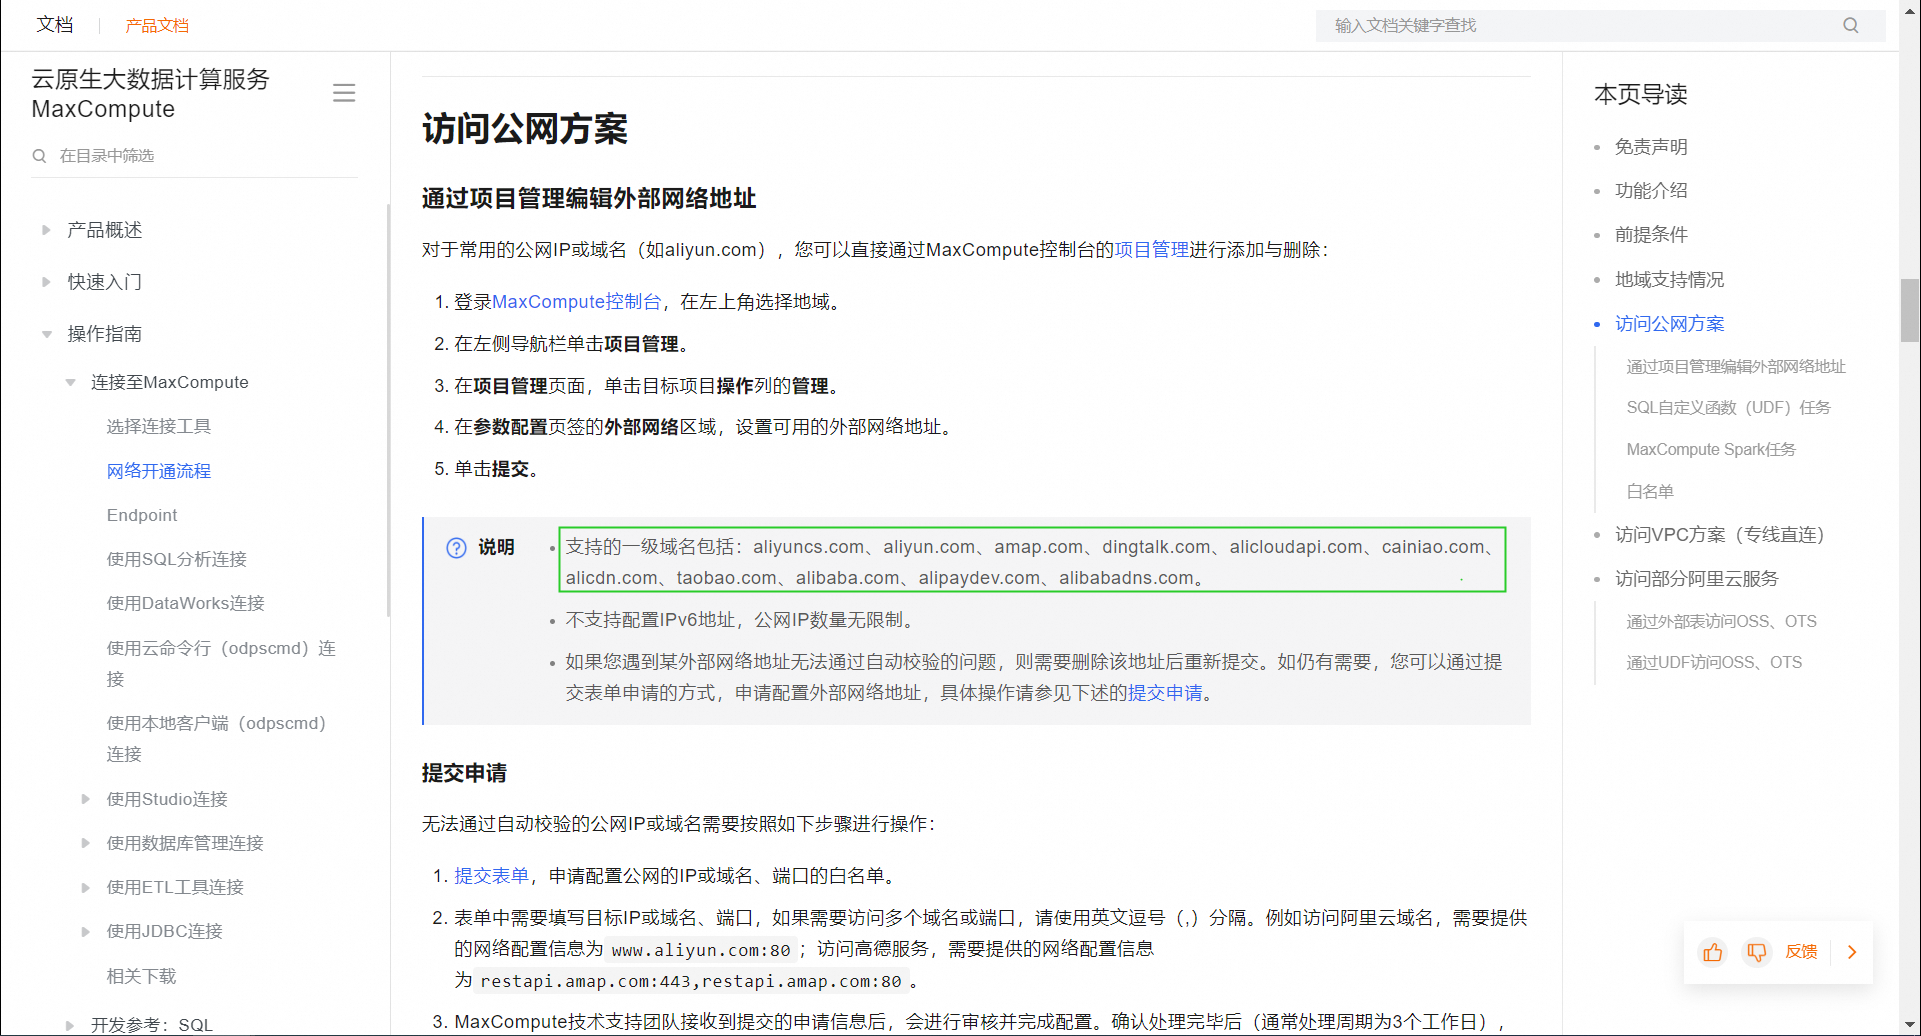Select 使用本地客户端（odpscmd）连接 in sidebar

[216, 738]
